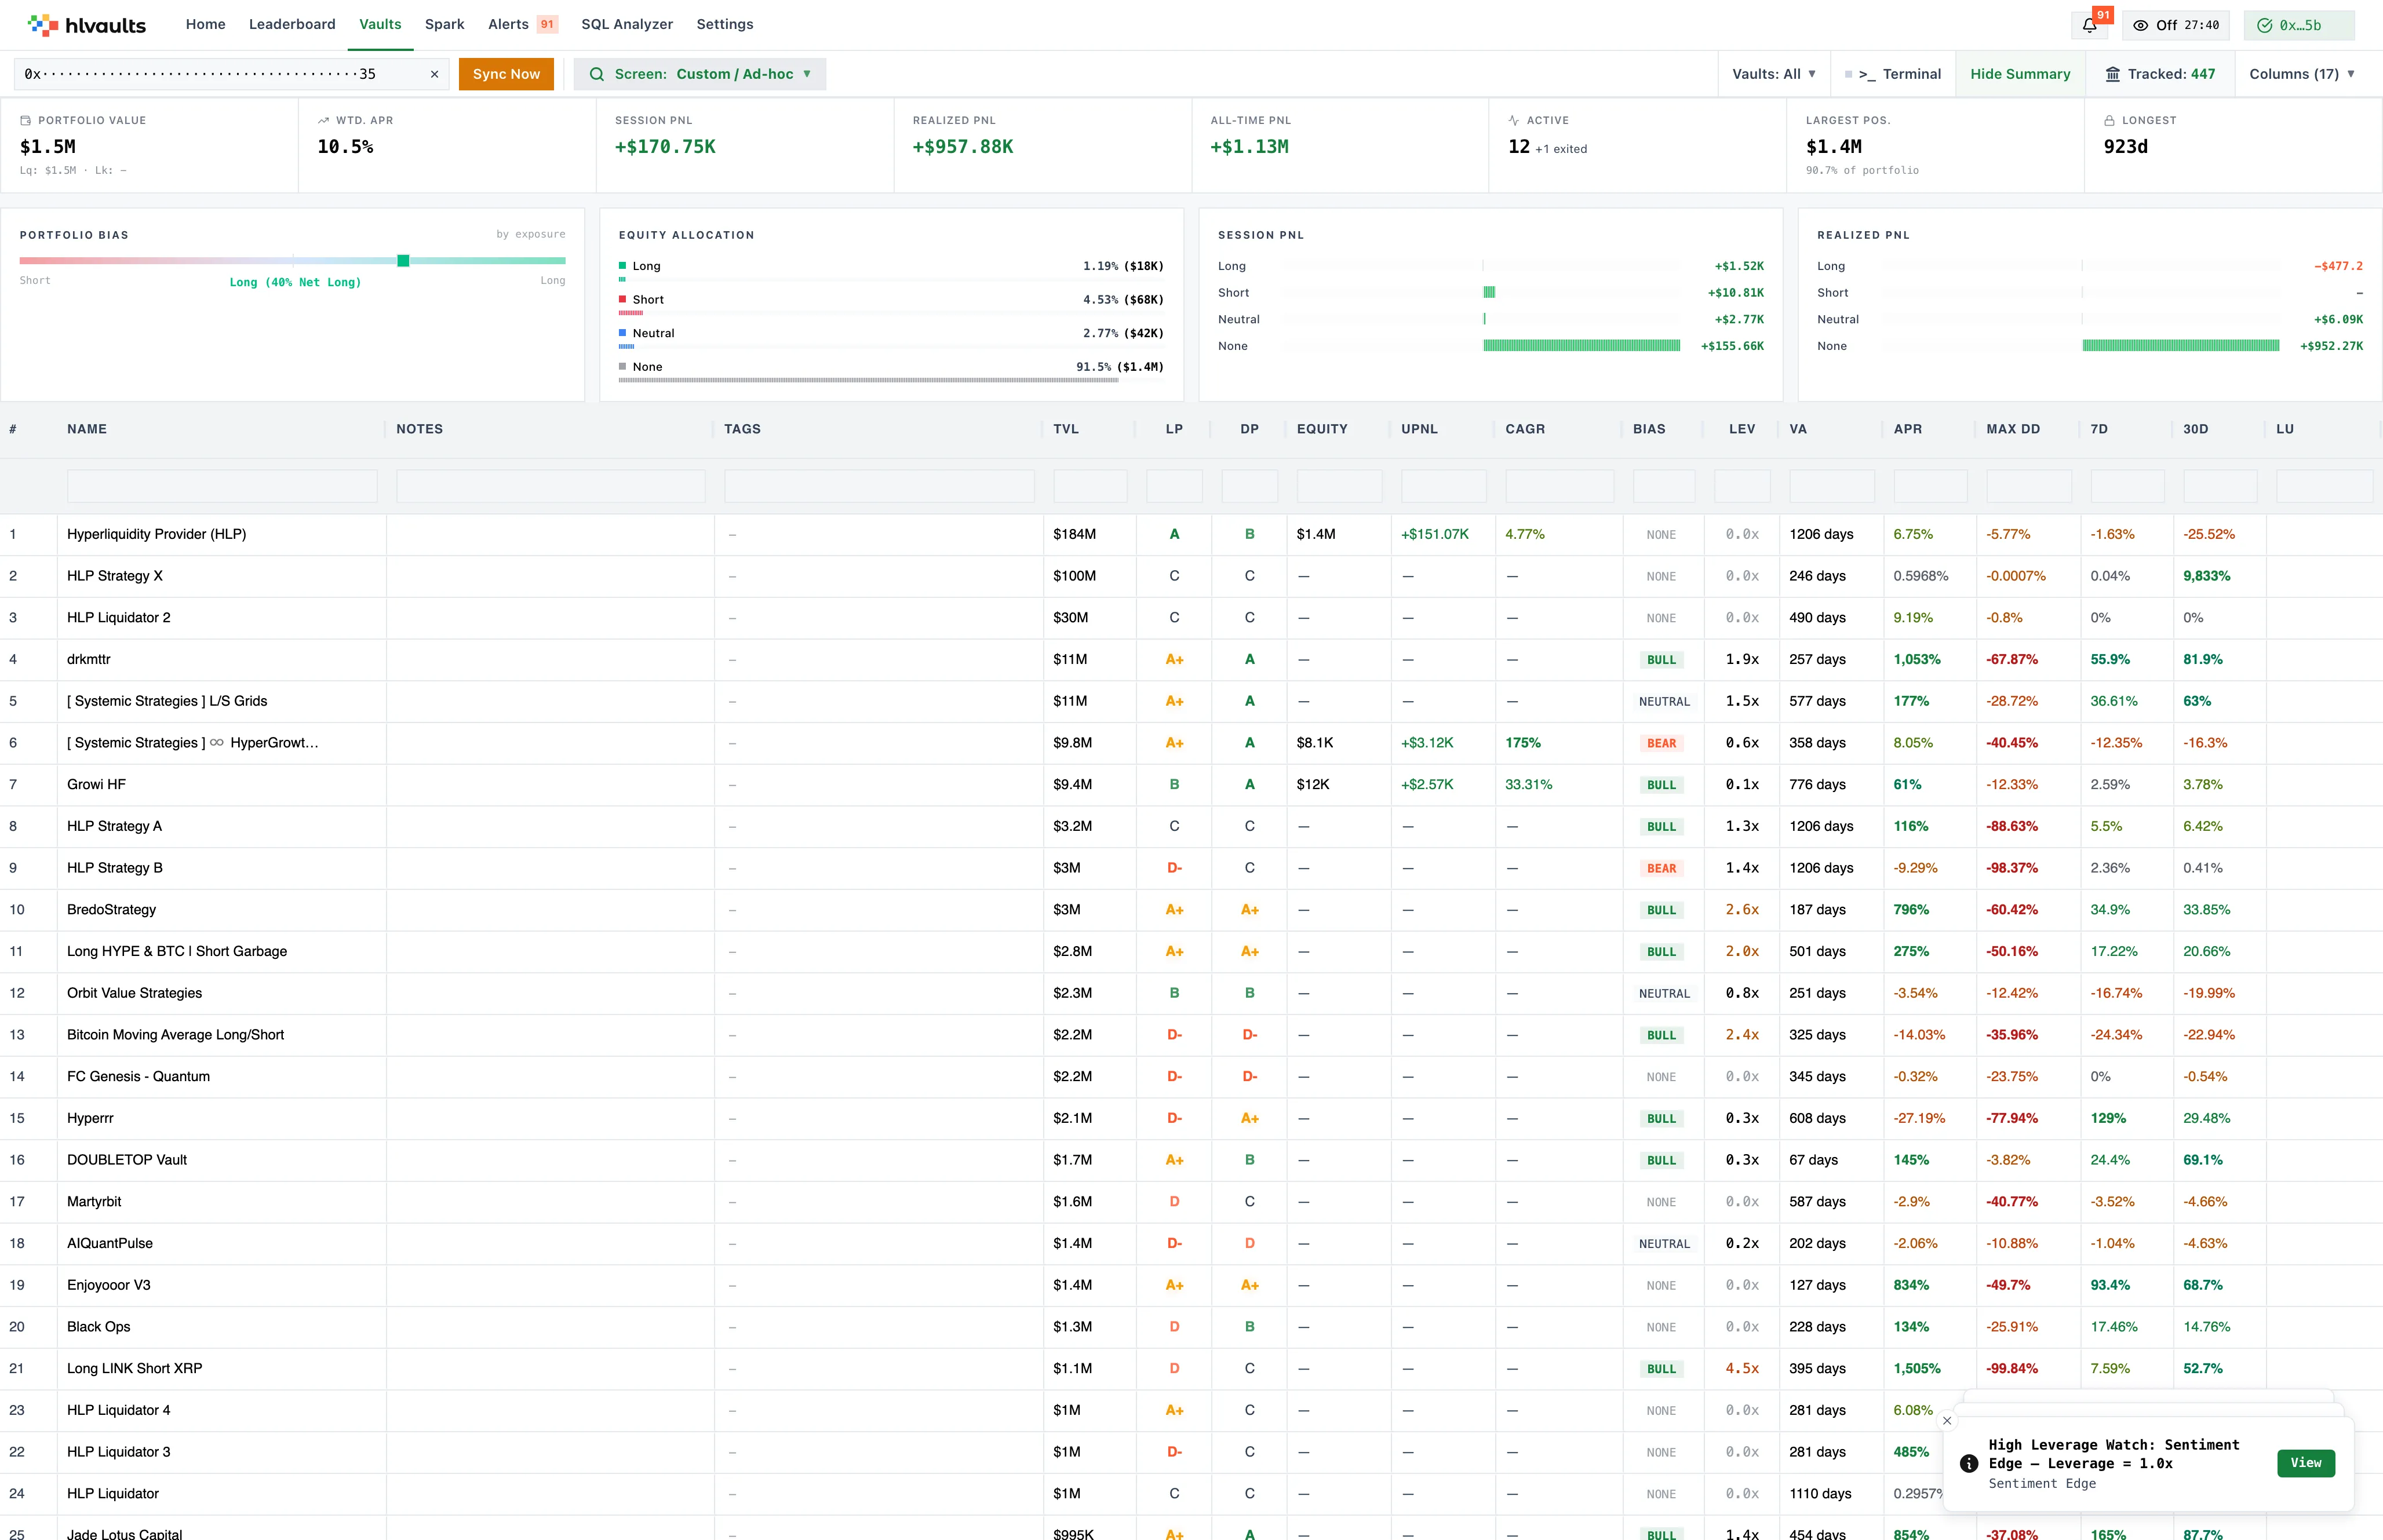This screenshot has width=2383, height=1540.
Task: Open the Screen: Custom / Ad-hoc dropdown
Action: tap(700, 74)
